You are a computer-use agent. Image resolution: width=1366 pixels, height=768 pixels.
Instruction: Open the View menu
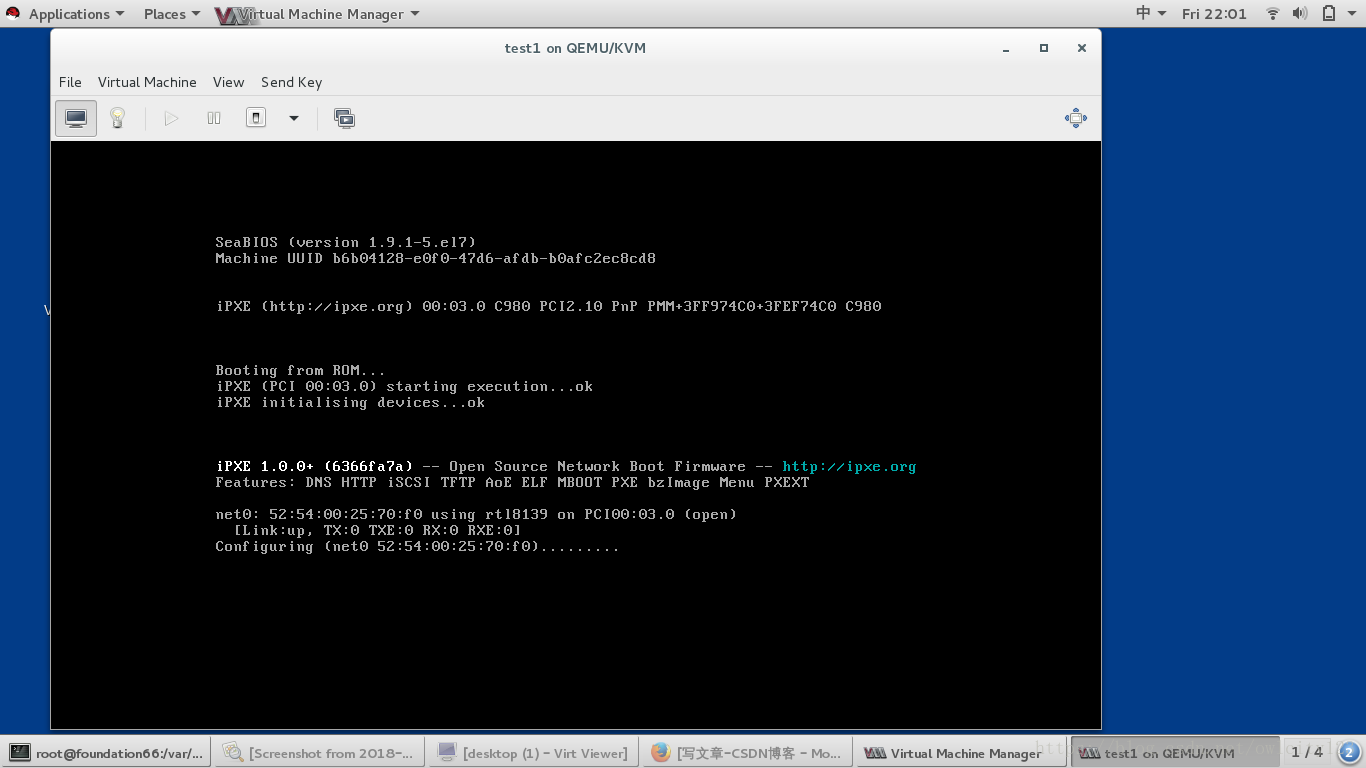[228, 82]
